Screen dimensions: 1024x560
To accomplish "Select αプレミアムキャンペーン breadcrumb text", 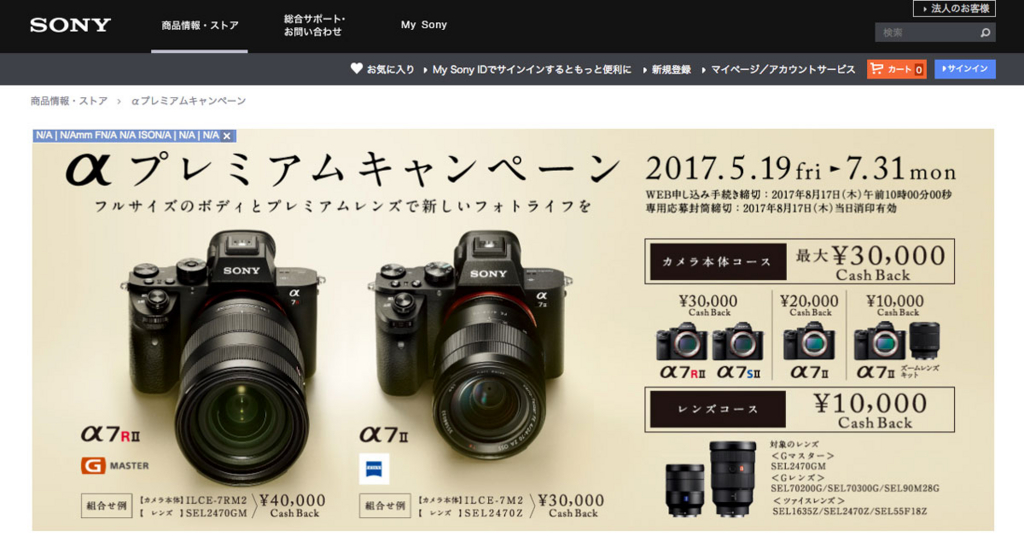I will click(x=188, y=101).
